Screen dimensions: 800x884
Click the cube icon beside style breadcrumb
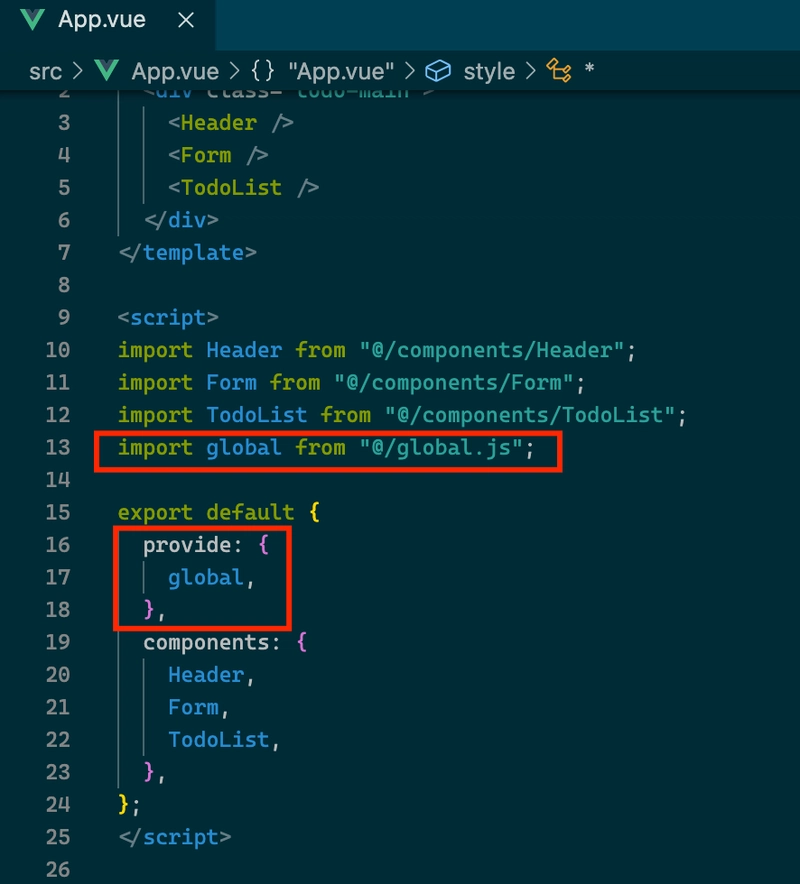coord(437,71)
